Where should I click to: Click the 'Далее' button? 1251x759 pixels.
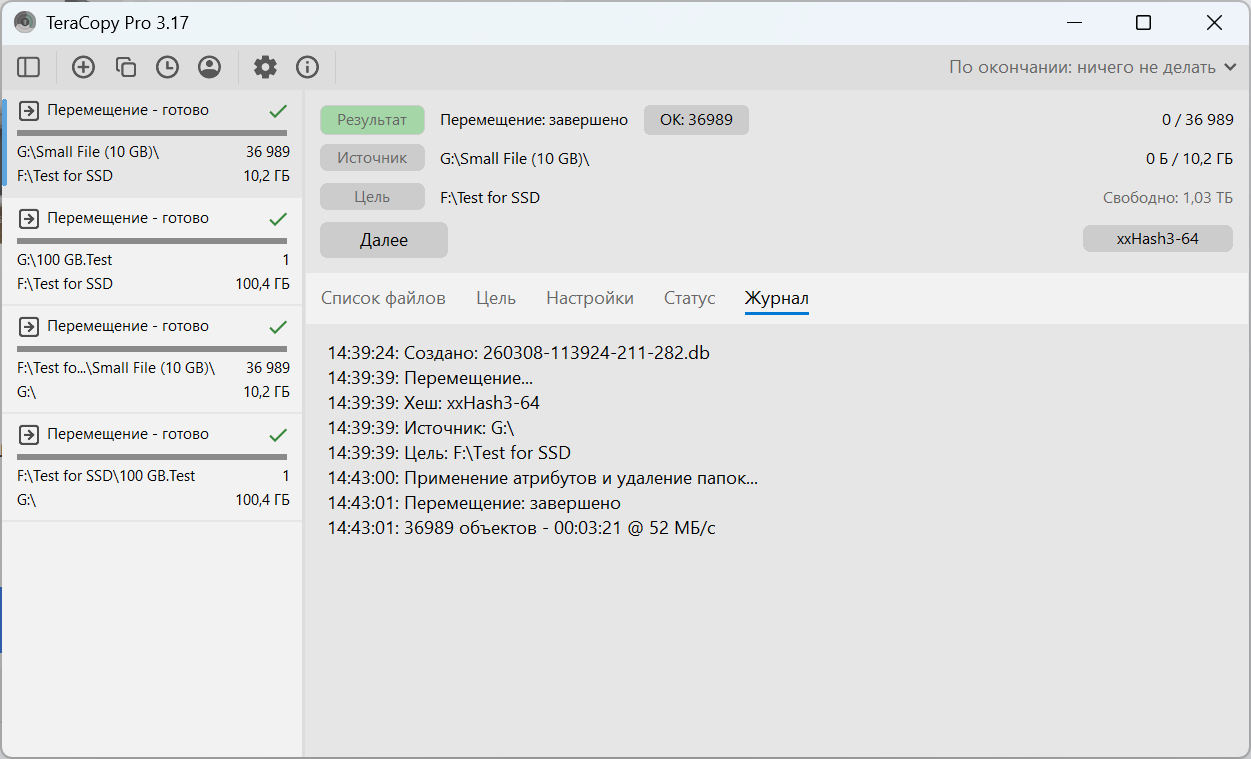384,240
